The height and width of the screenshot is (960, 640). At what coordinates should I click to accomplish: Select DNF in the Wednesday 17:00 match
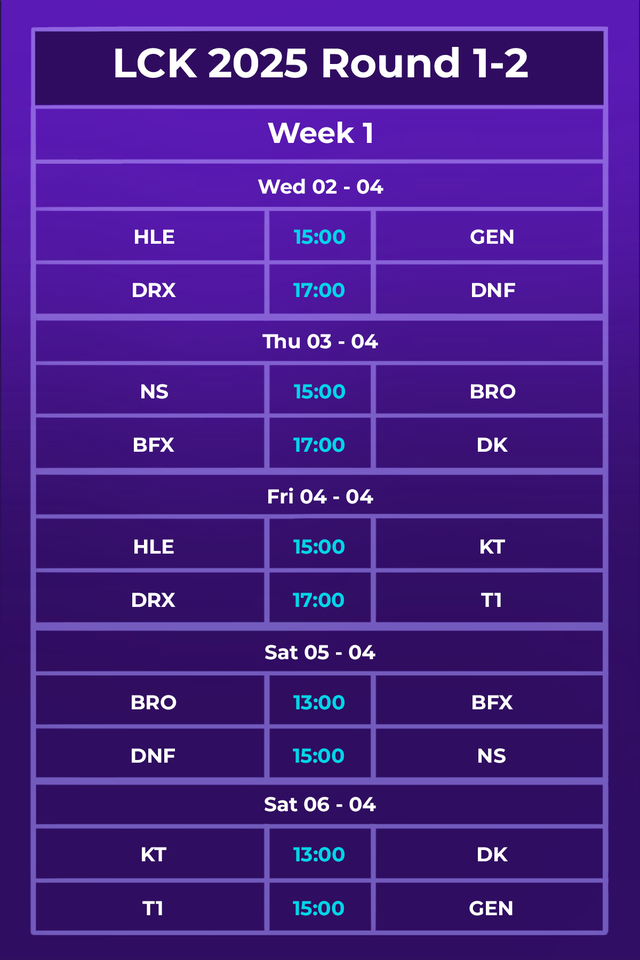coord(492,290)
